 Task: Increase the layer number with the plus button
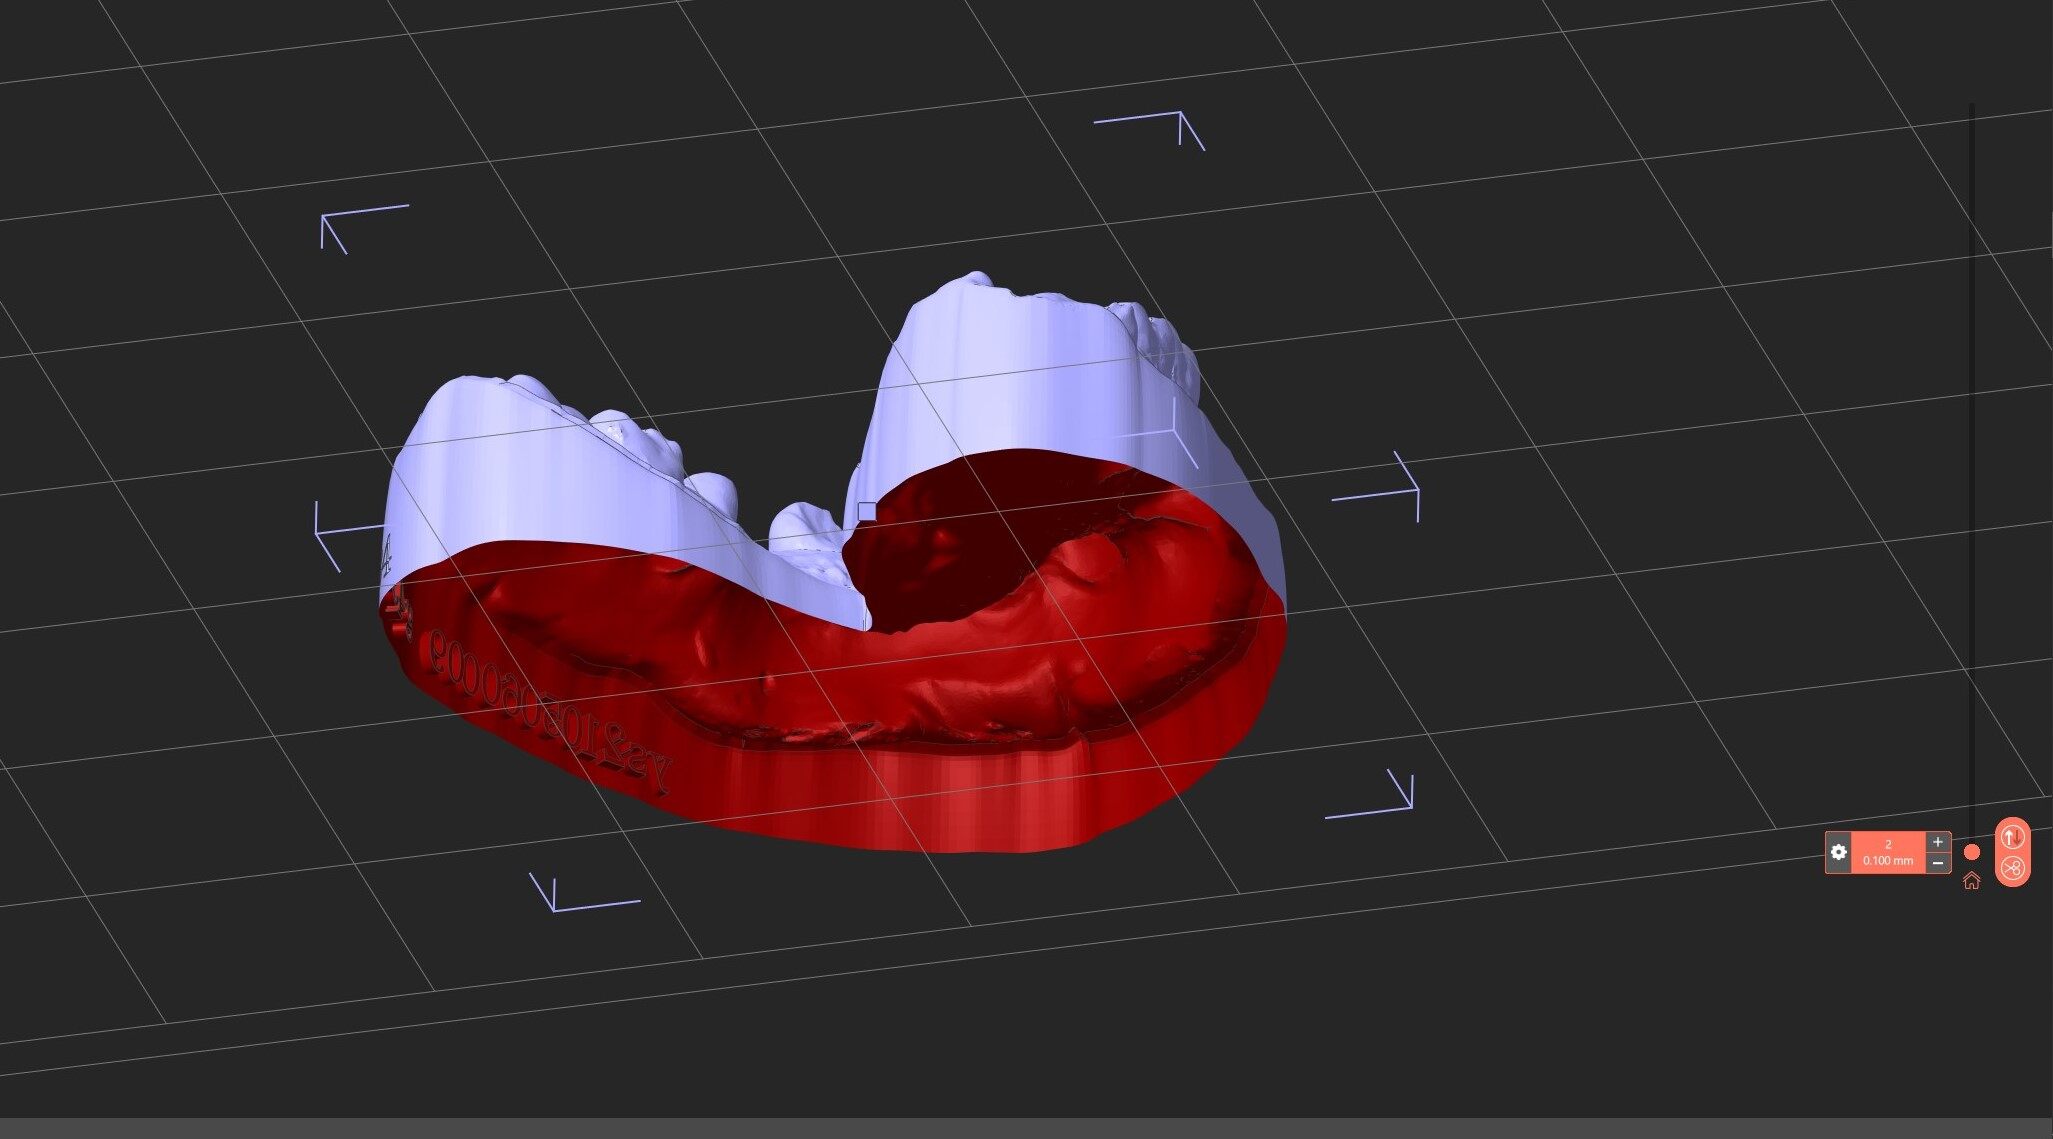click(1937, 842)
